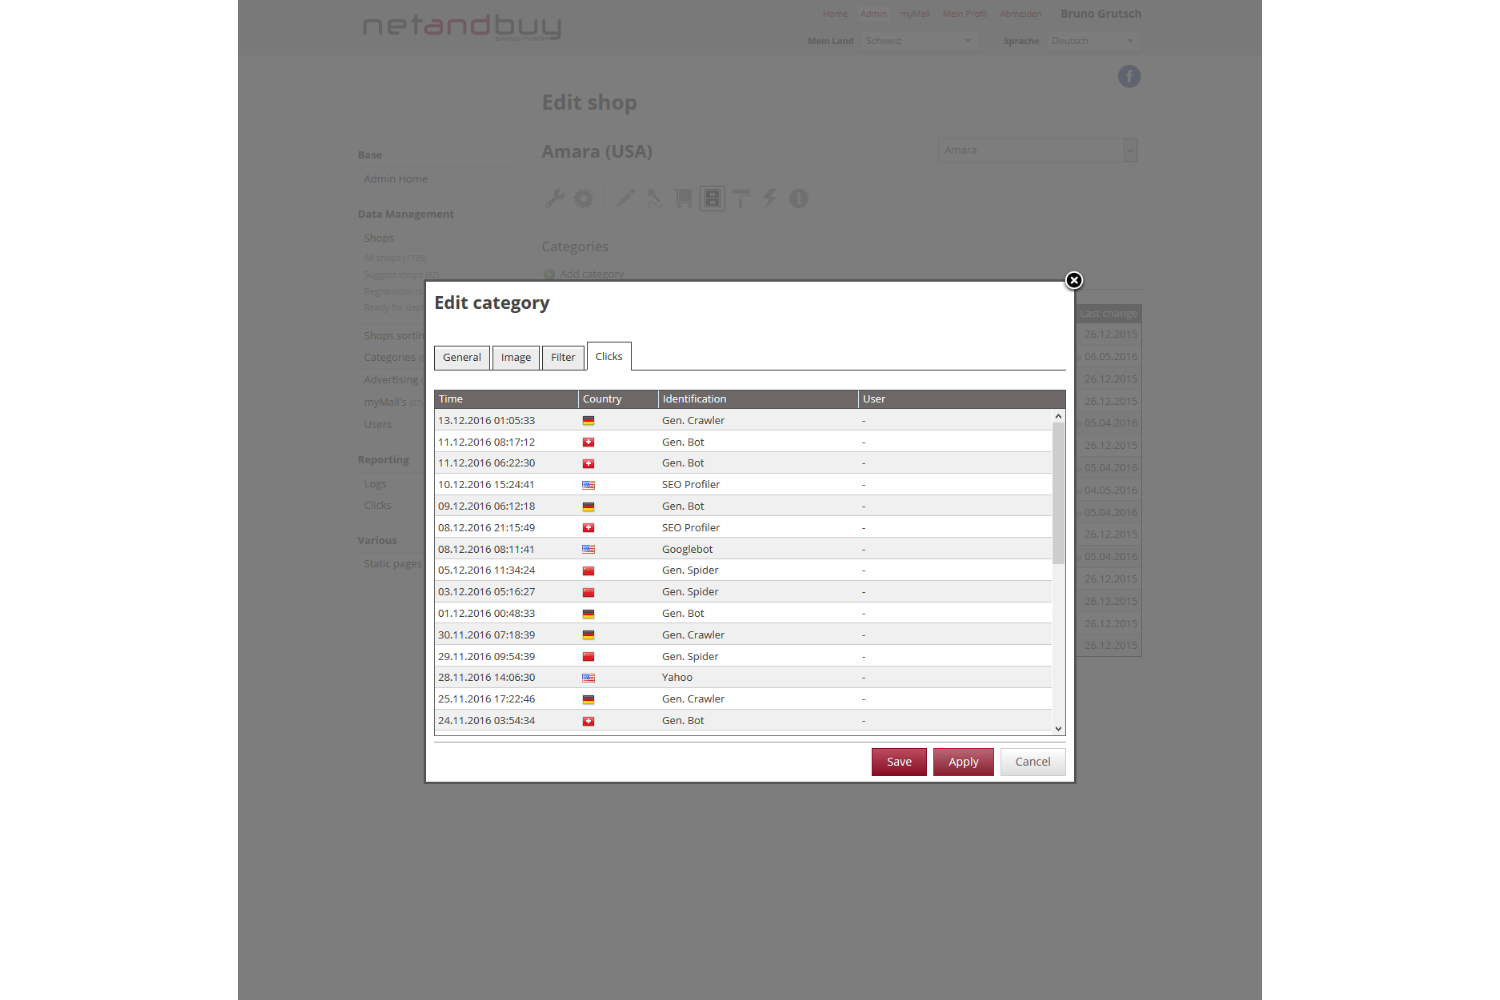Viewport: 1500px width, 1000px height.
Task: Switch to the Filter tab
Action: [563, 358]
